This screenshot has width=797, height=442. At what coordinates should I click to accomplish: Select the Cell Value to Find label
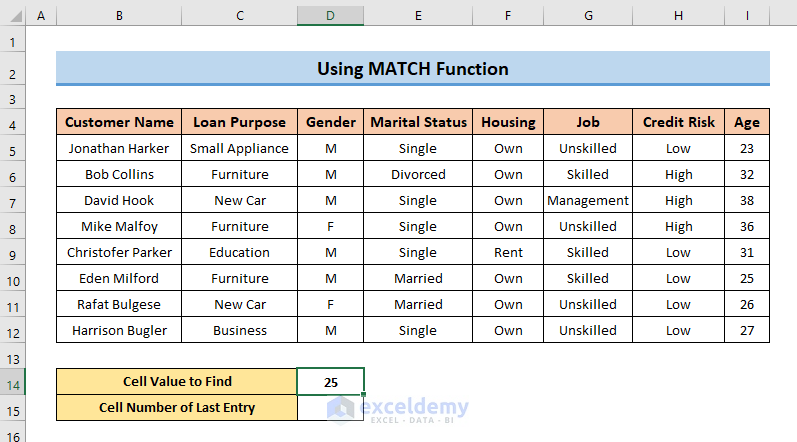[177, 381]
